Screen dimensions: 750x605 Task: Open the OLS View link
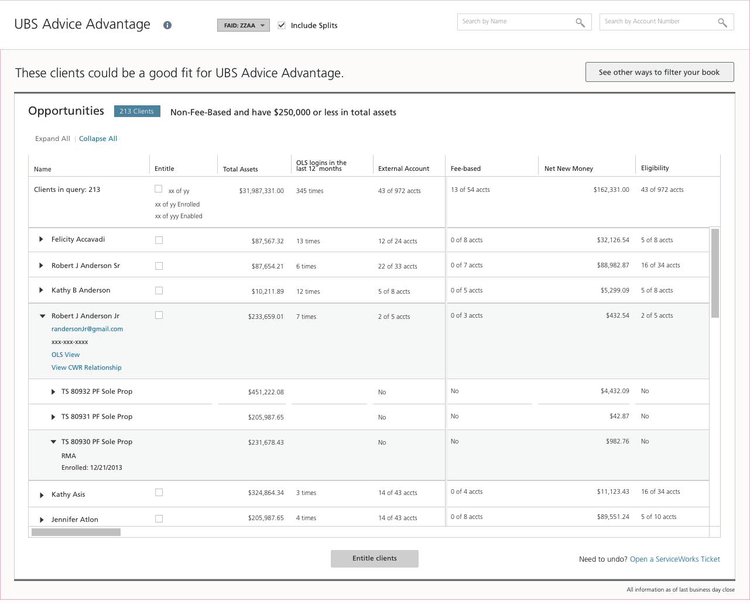tap(66, 355)
